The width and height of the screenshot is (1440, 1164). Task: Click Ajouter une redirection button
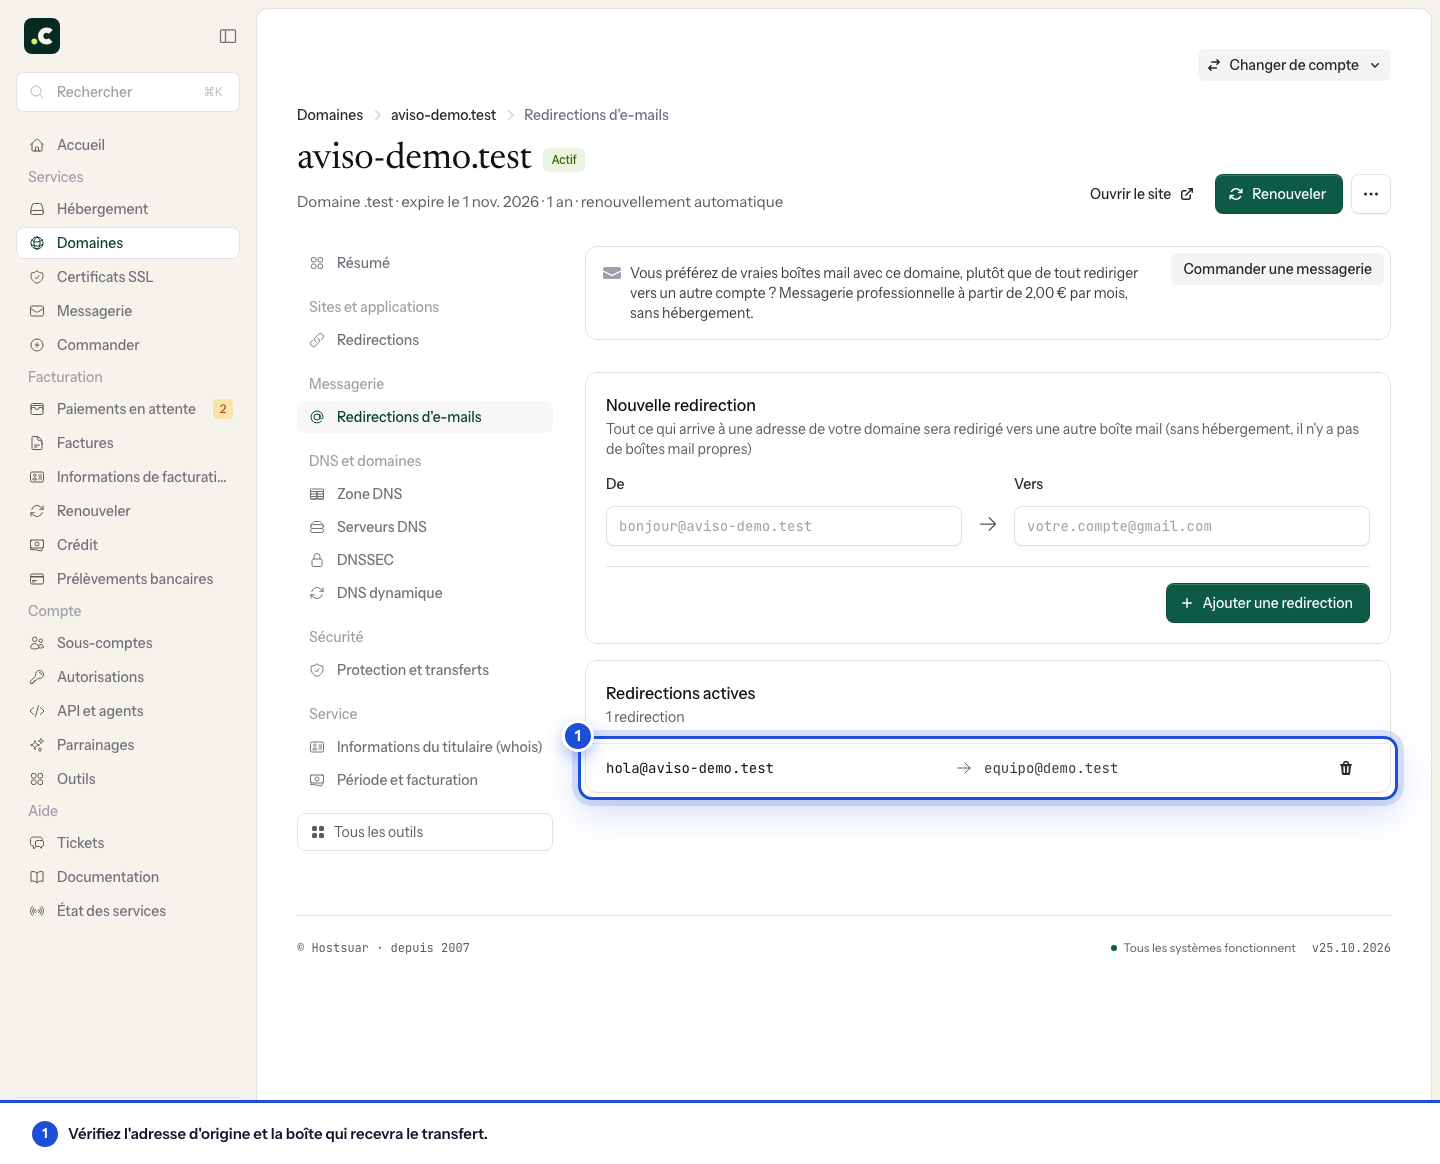point(1267,603)
